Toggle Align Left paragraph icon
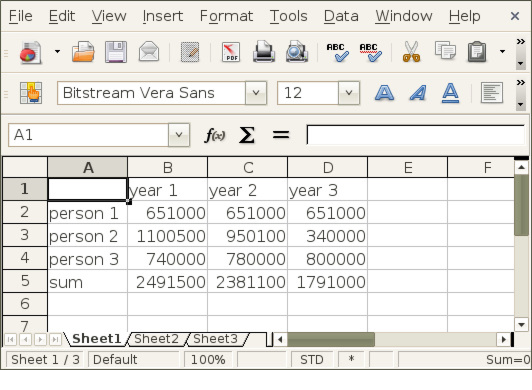The height and width of the screenshot is (390, 532). point(492,93)
